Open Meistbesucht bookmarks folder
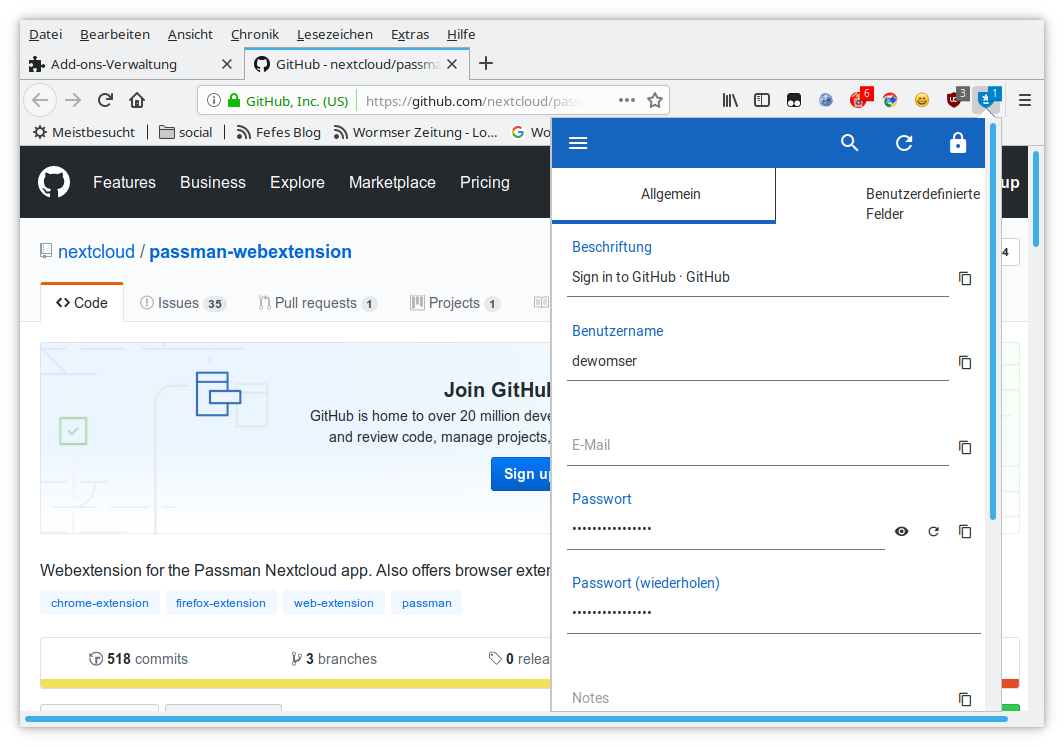The height and width of the screenshot is (747, 1064). tap(84, 132)
